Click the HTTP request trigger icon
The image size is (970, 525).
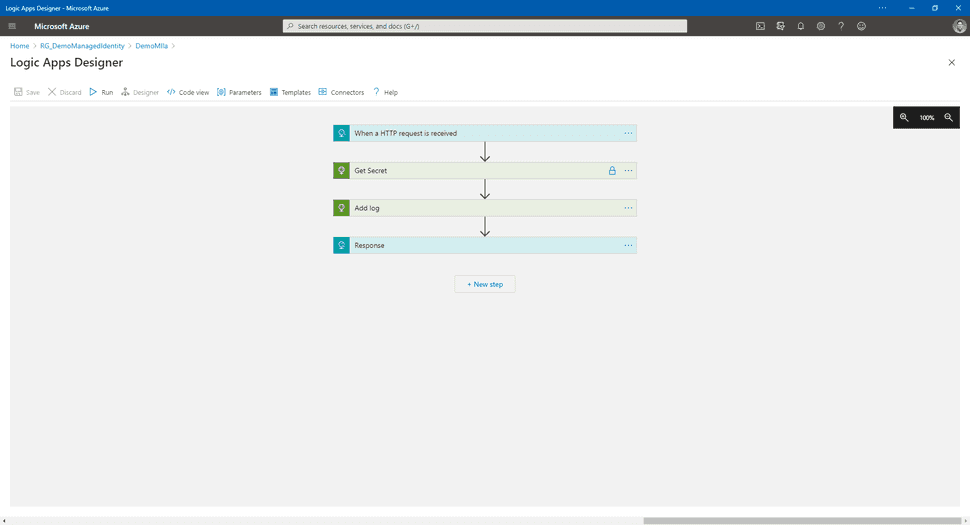coord(341,133)
